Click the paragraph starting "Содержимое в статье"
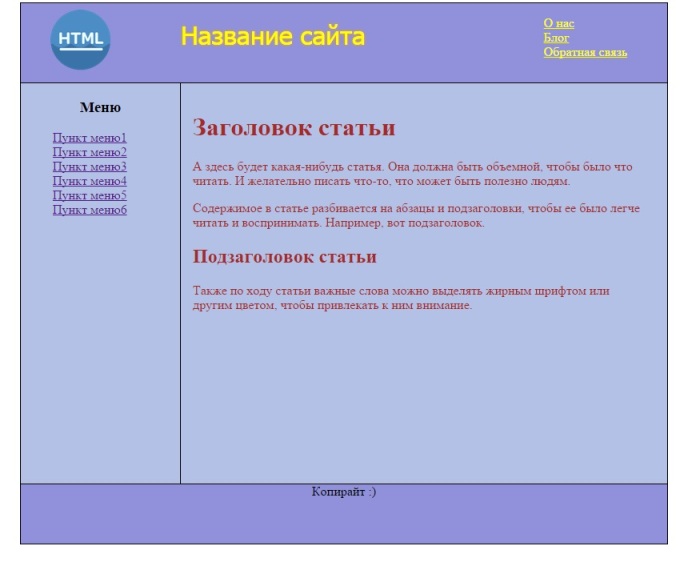The width and height of the screenshot is (680, 562). click(416, 216)
